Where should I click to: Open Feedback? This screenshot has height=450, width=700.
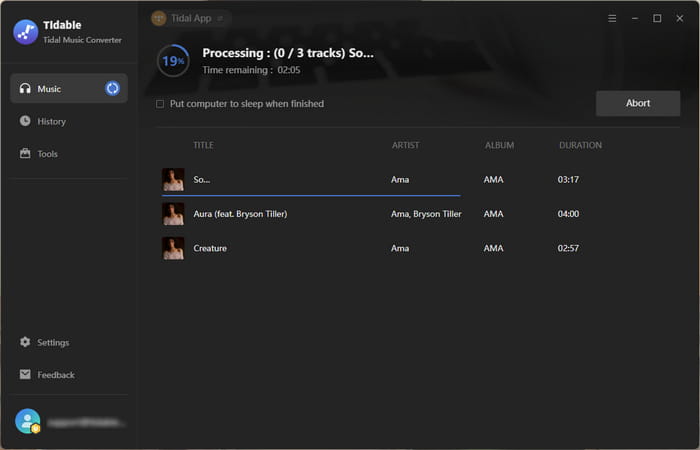coord(69,375)
